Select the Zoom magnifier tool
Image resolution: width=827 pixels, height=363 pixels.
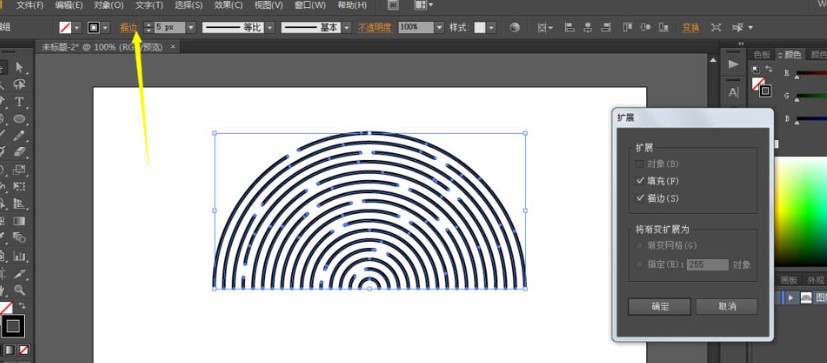(x=20, y=289)
